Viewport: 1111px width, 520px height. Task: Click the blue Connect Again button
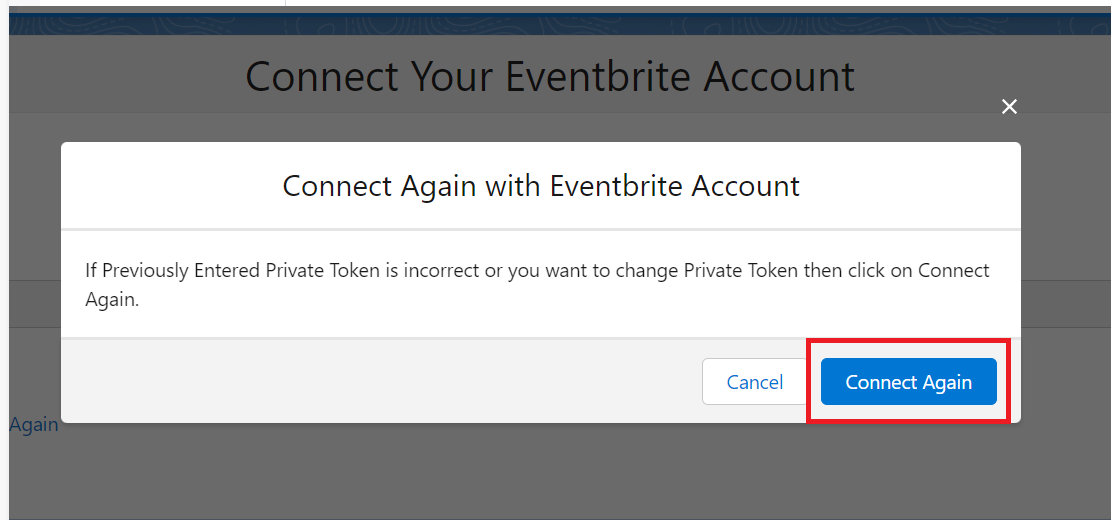tap(908, 382)
